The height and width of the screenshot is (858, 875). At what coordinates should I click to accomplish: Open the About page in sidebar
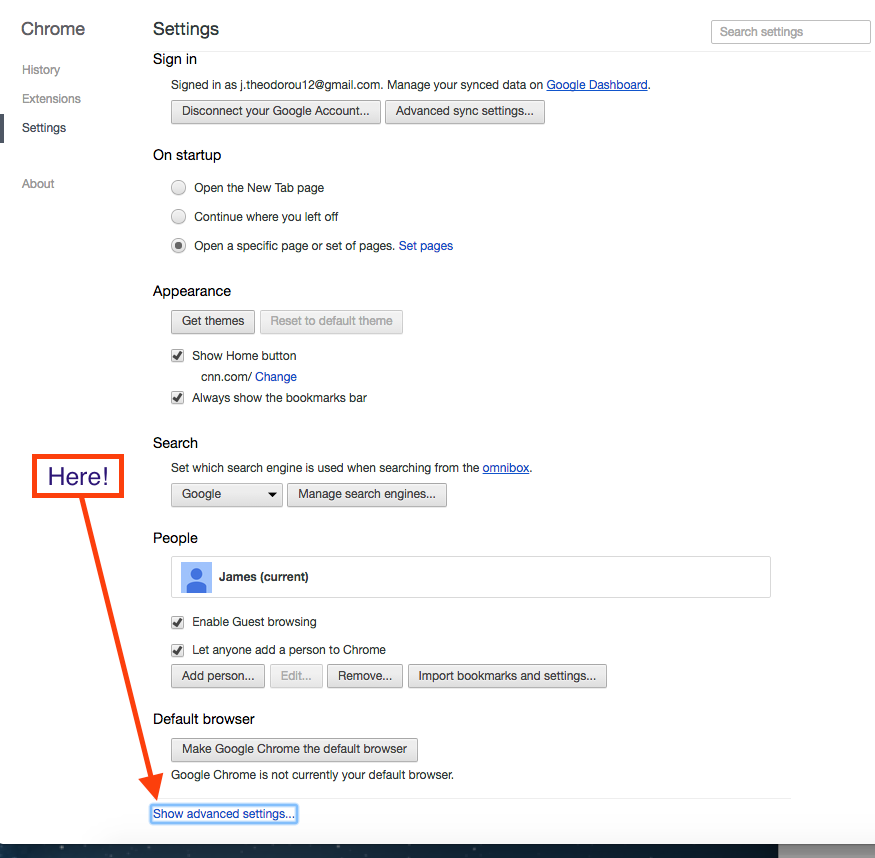coord(38,184)
